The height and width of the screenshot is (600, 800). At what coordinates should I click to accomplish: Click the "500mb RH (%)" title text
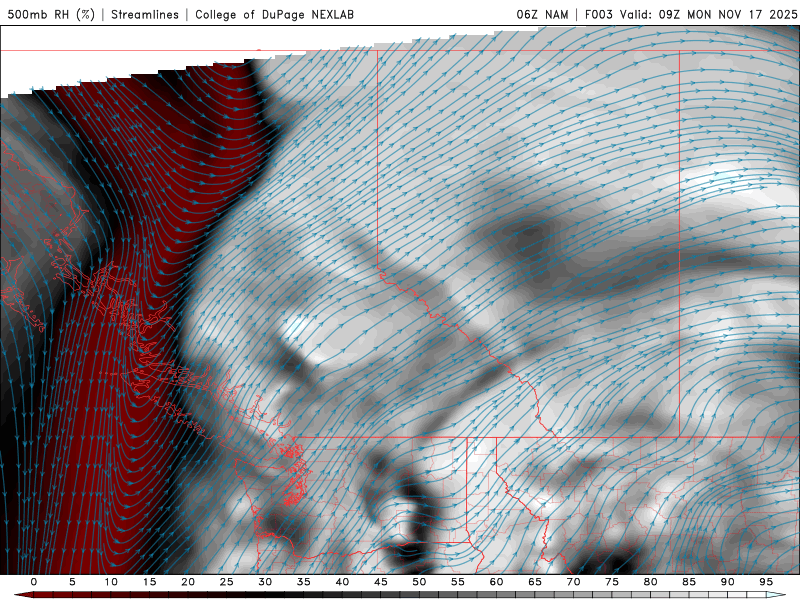pos(51,14)
